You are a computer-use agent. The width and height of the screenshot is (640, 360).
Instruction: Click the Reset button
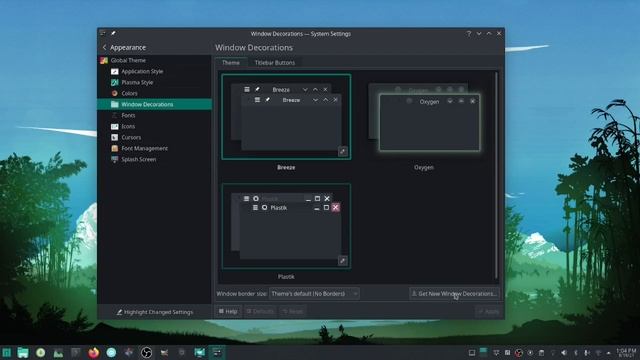coord(293,311)
